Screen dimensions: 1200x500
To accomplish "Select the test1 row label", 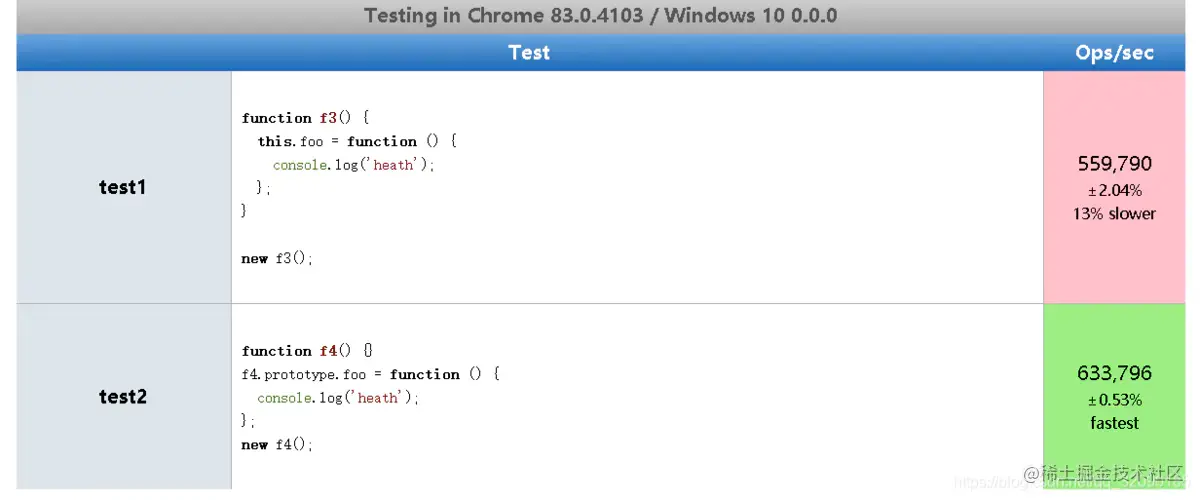I will pos(123,187).
